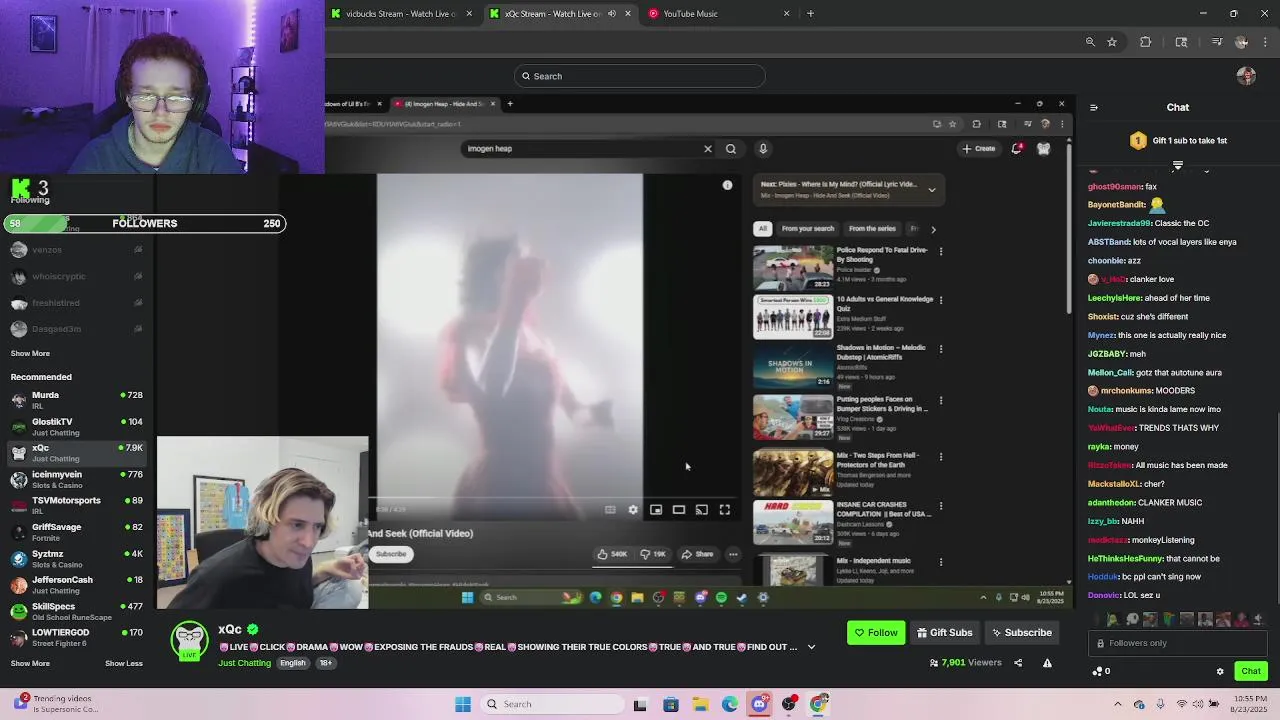The image size is (1280, 720).
Task: Mute audio on the xQc Stream tab
Action: click(612, 14)
